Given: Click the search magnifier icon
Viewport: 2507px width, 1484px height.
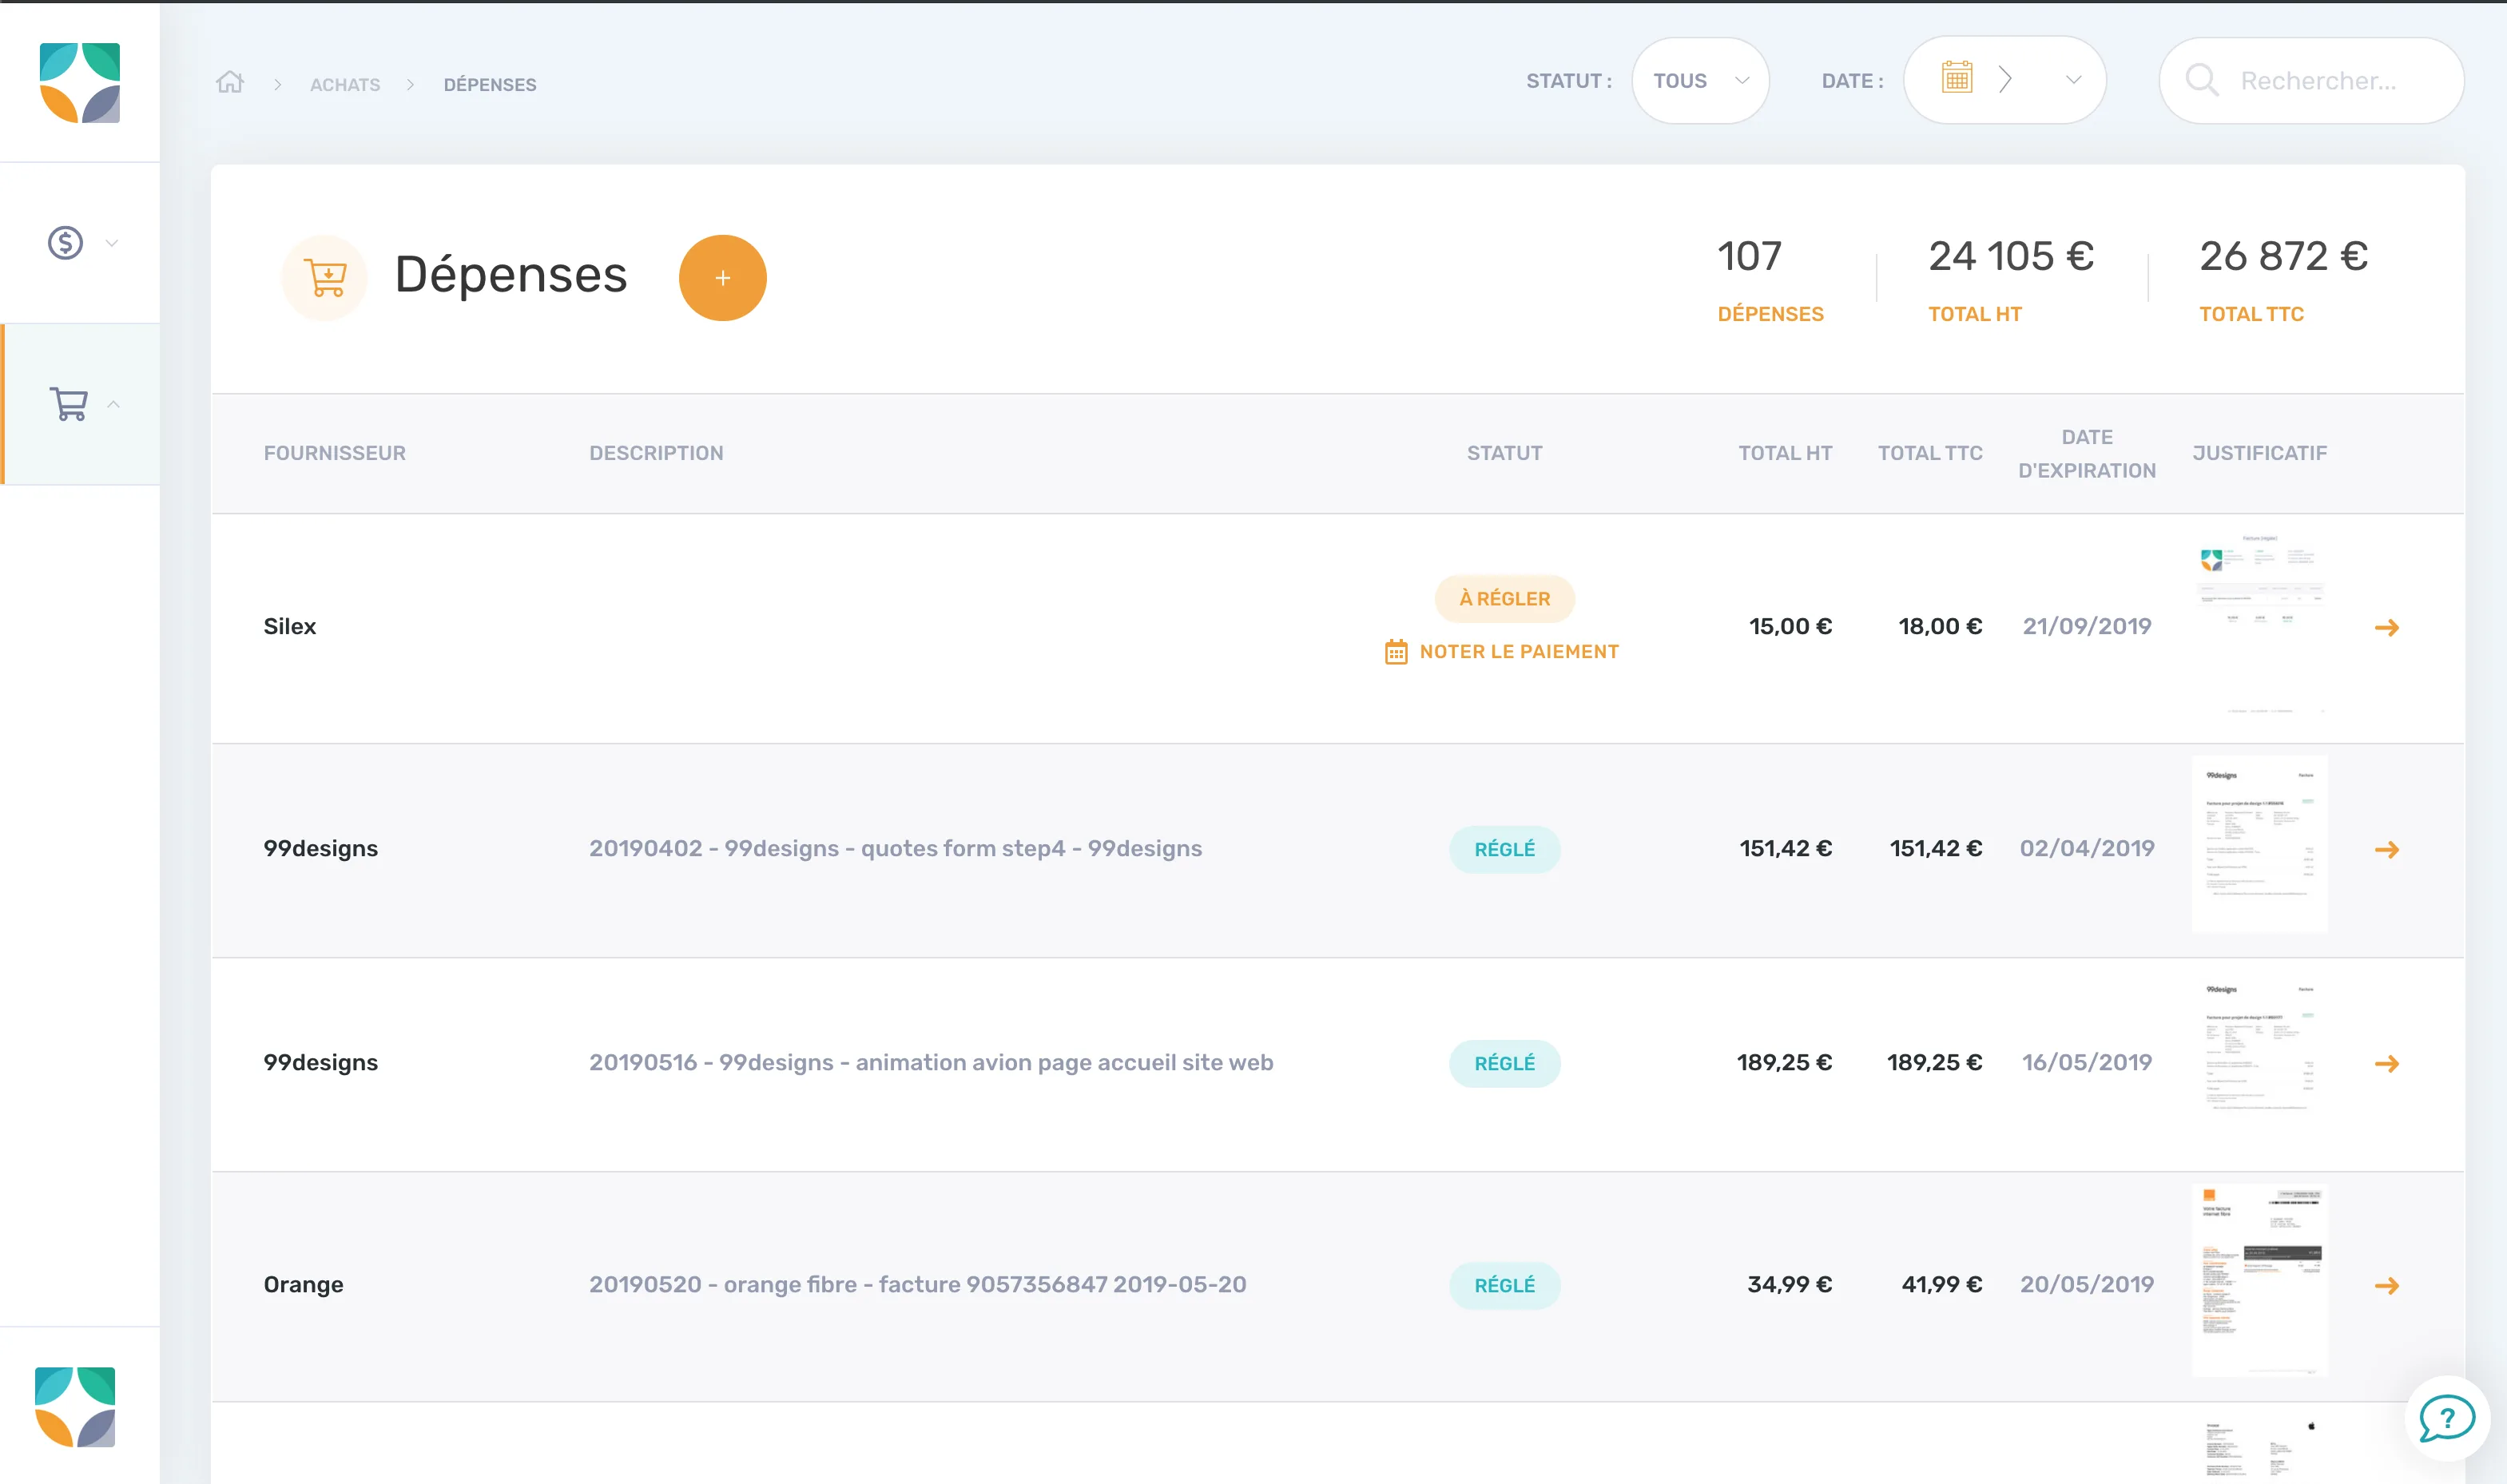Looking at the screenshot, I should (x=2202, y=80).
